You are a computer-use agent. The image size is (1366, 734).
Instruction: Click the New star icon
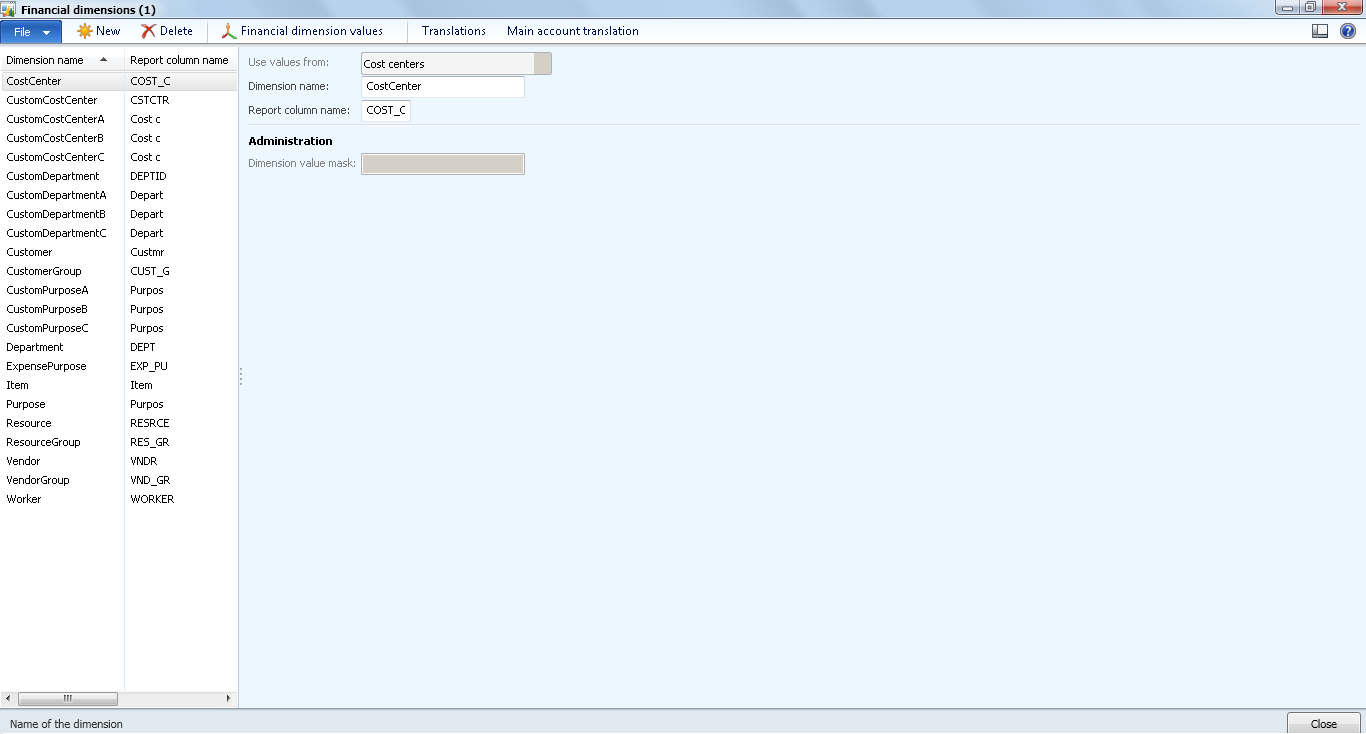pyautogui.click(x=85, y=31)
